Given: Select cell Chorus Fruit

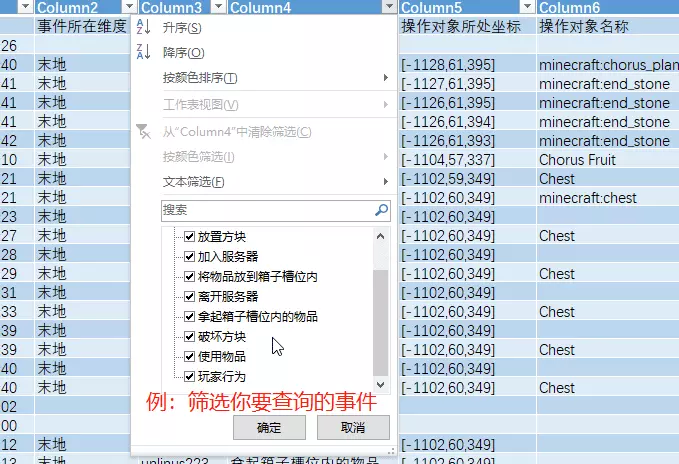Looking at the screenshot, I should [608, 160].
